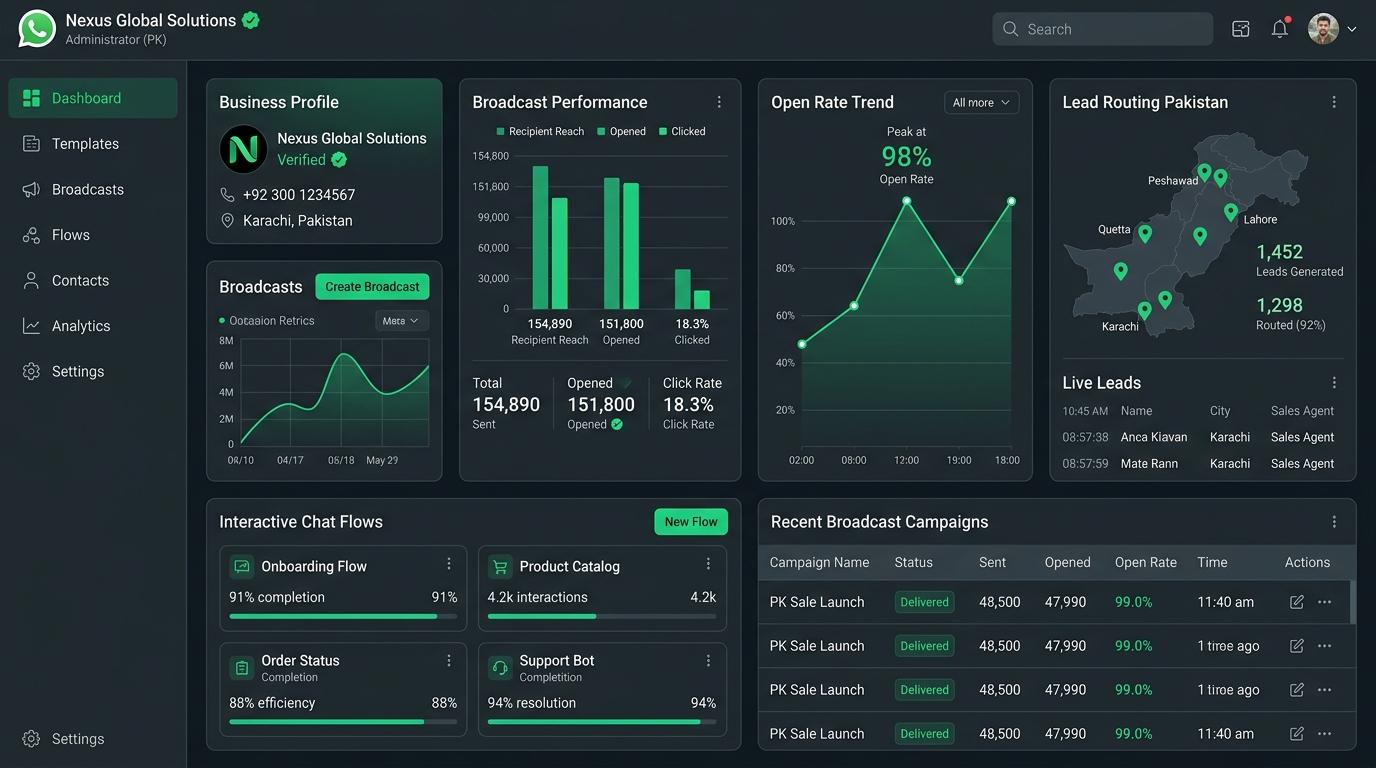
Task: Click the Onboarding Flow progress bar
Action: click(x=343, y=616)
